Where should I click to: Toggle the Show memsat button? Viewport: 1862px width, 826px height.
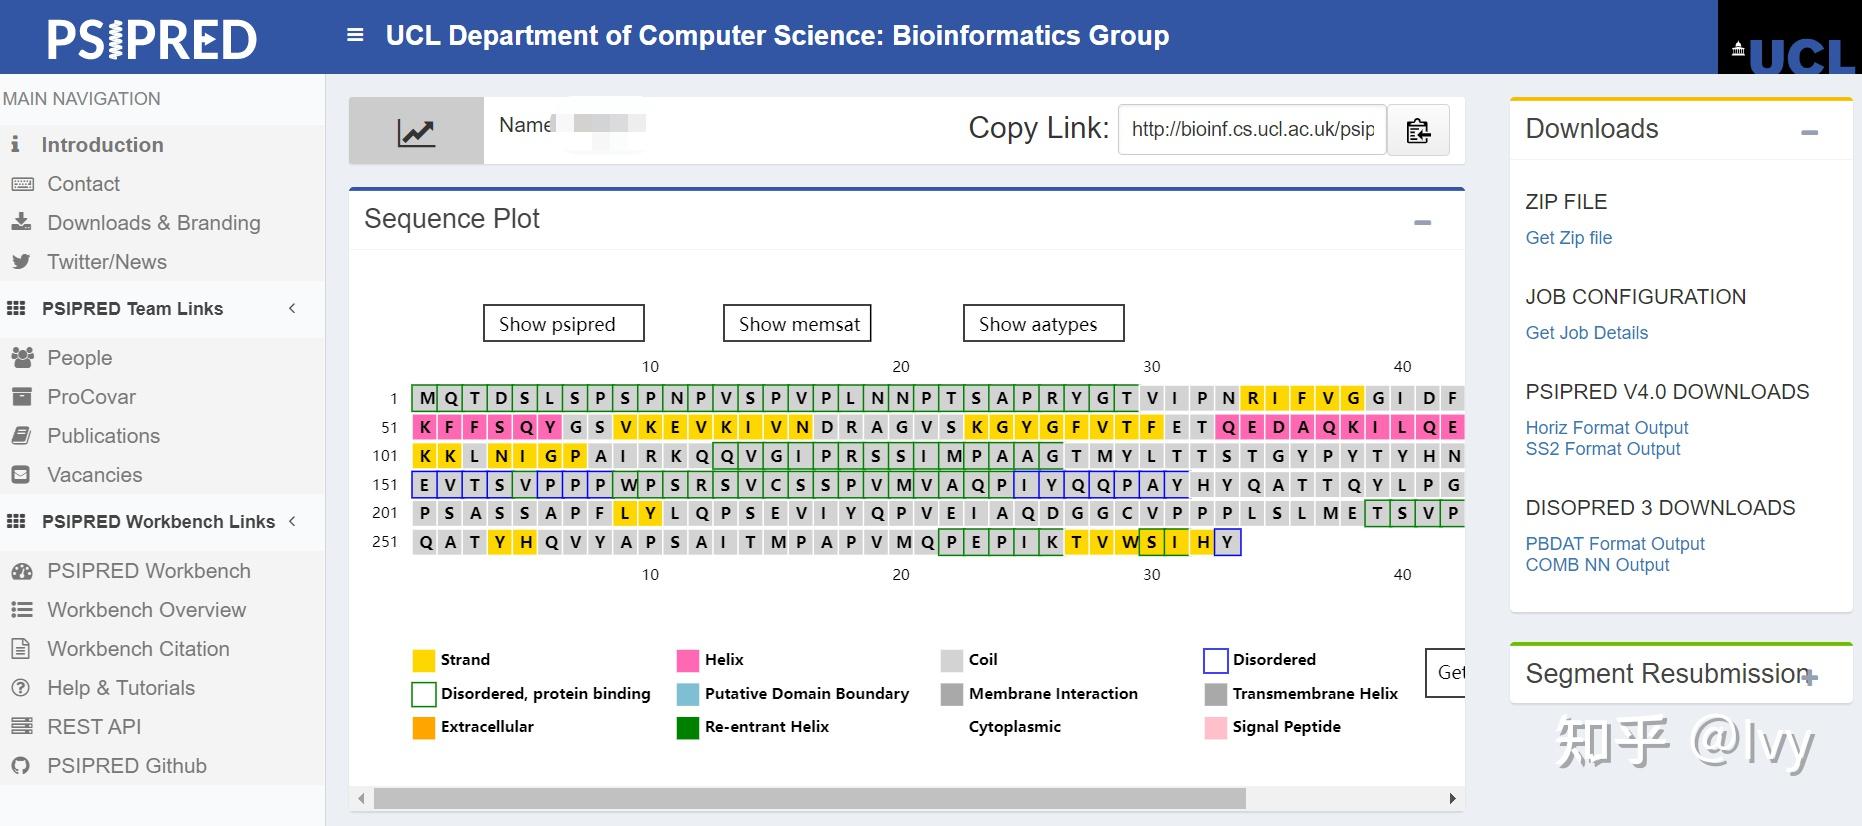(798, 324)
